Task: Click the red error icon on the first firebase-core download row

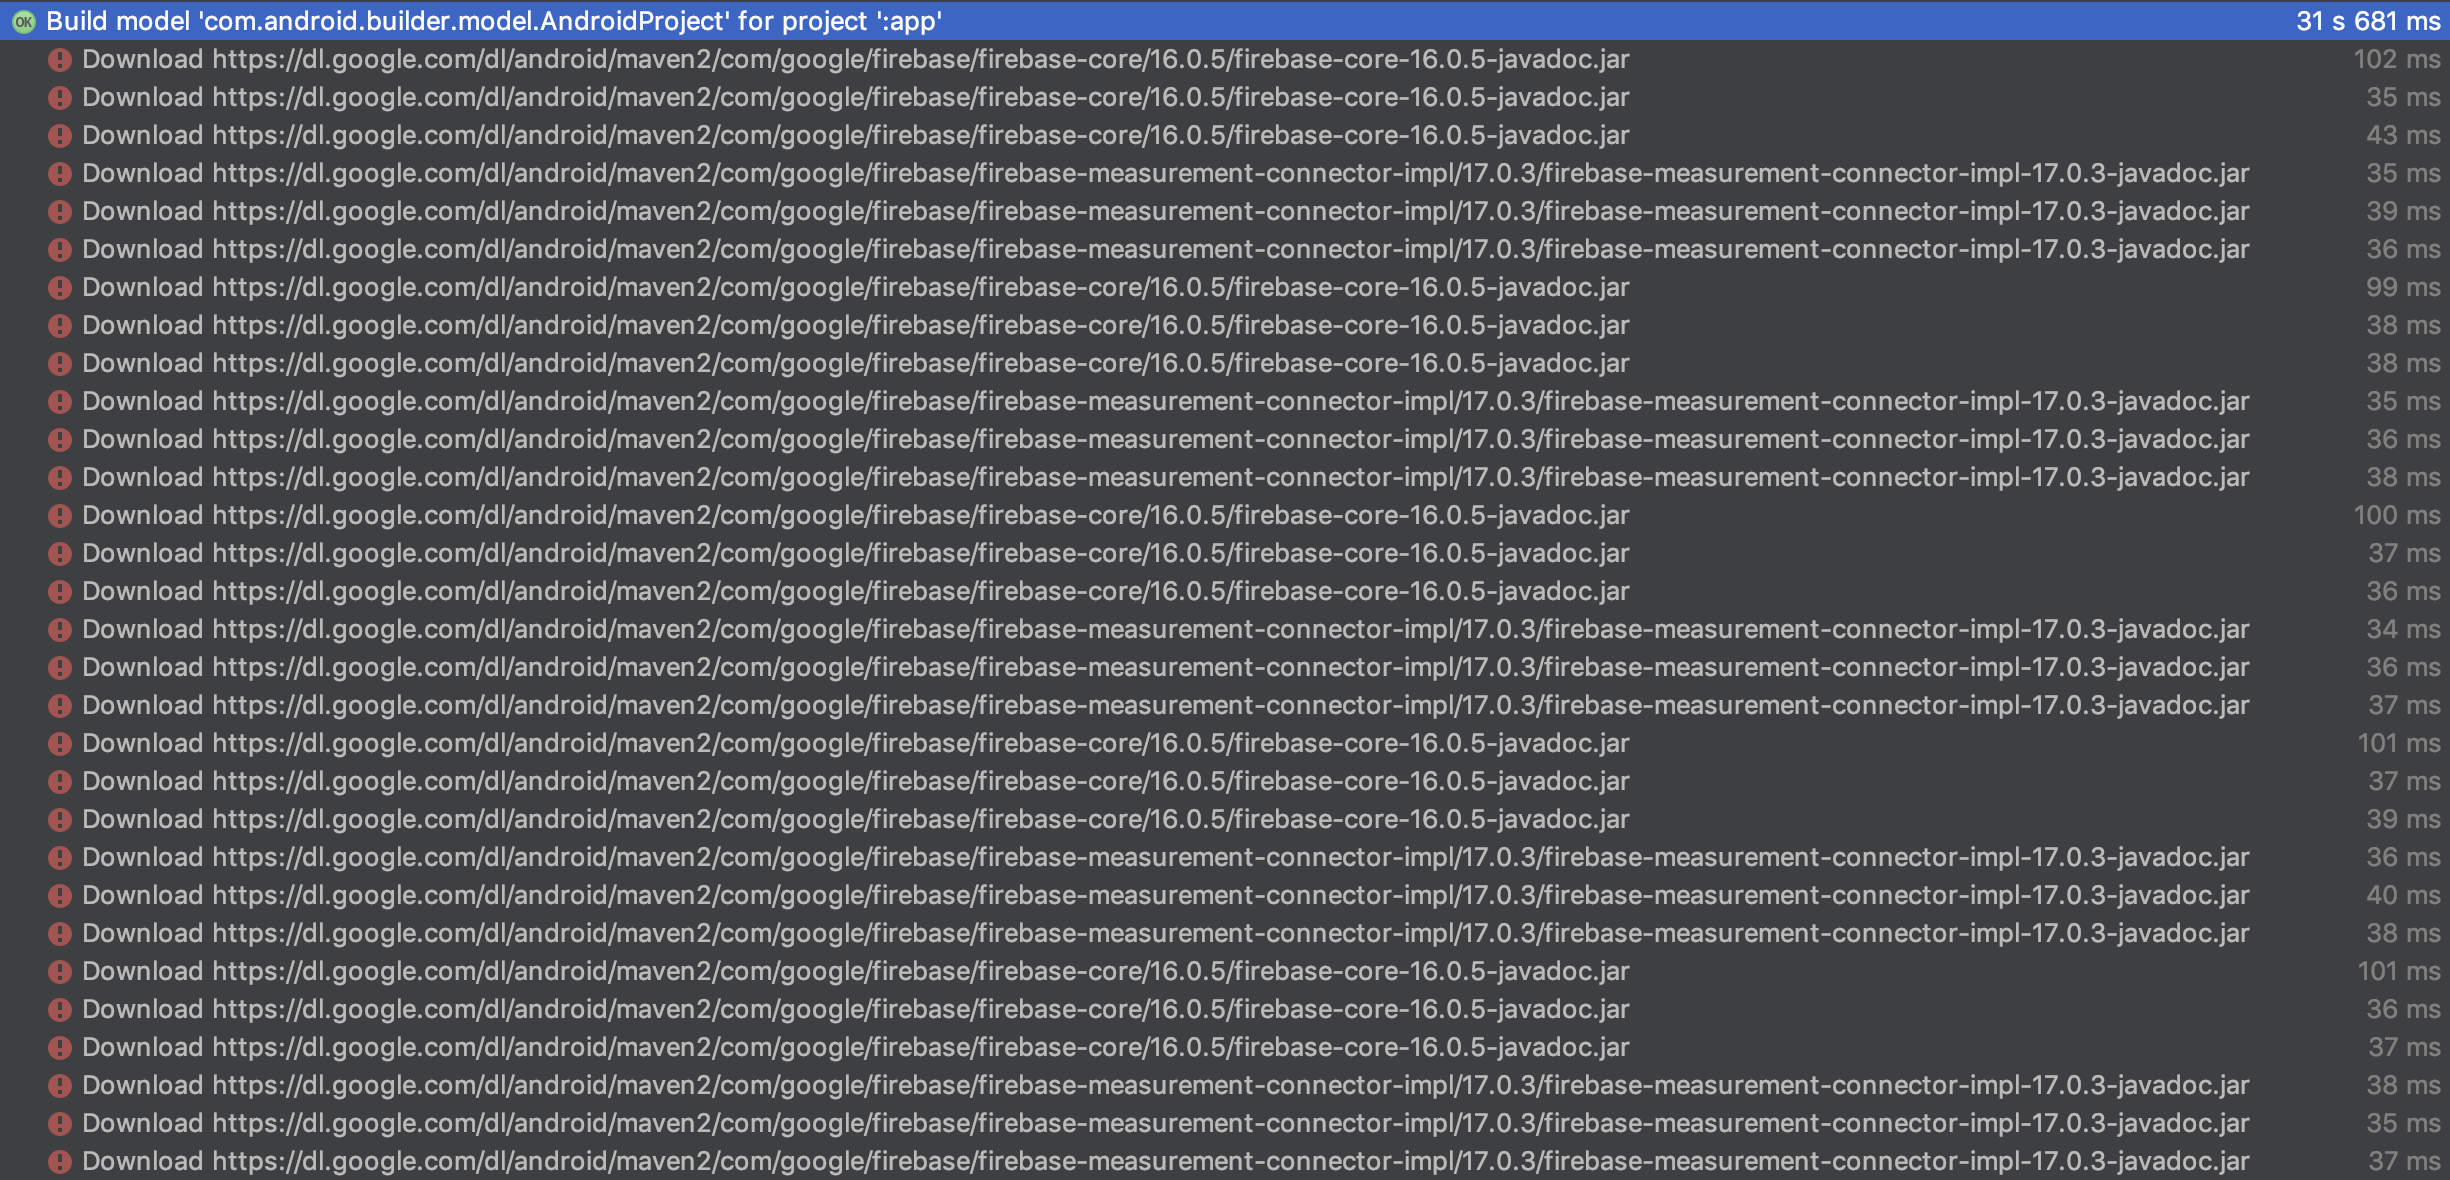Action: coord(59,59)
